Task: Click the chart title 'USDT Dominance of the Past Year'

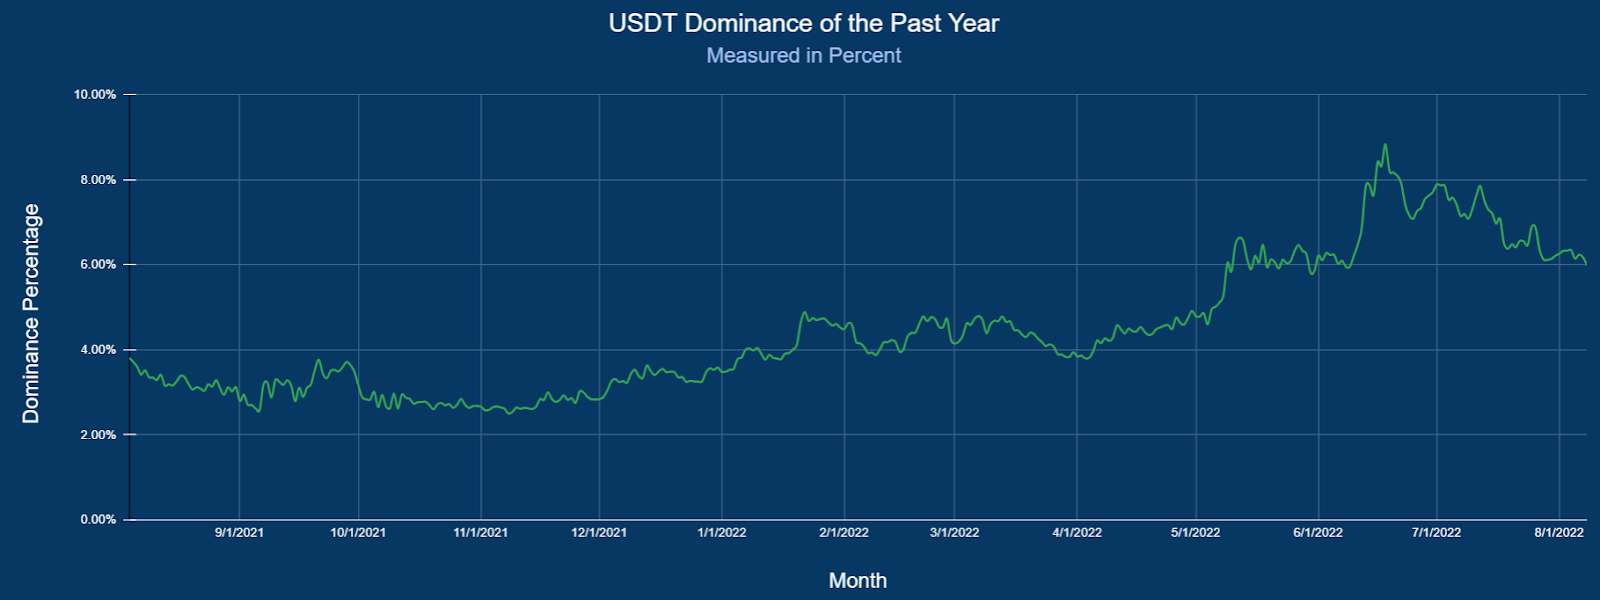Action: [804, 23]
